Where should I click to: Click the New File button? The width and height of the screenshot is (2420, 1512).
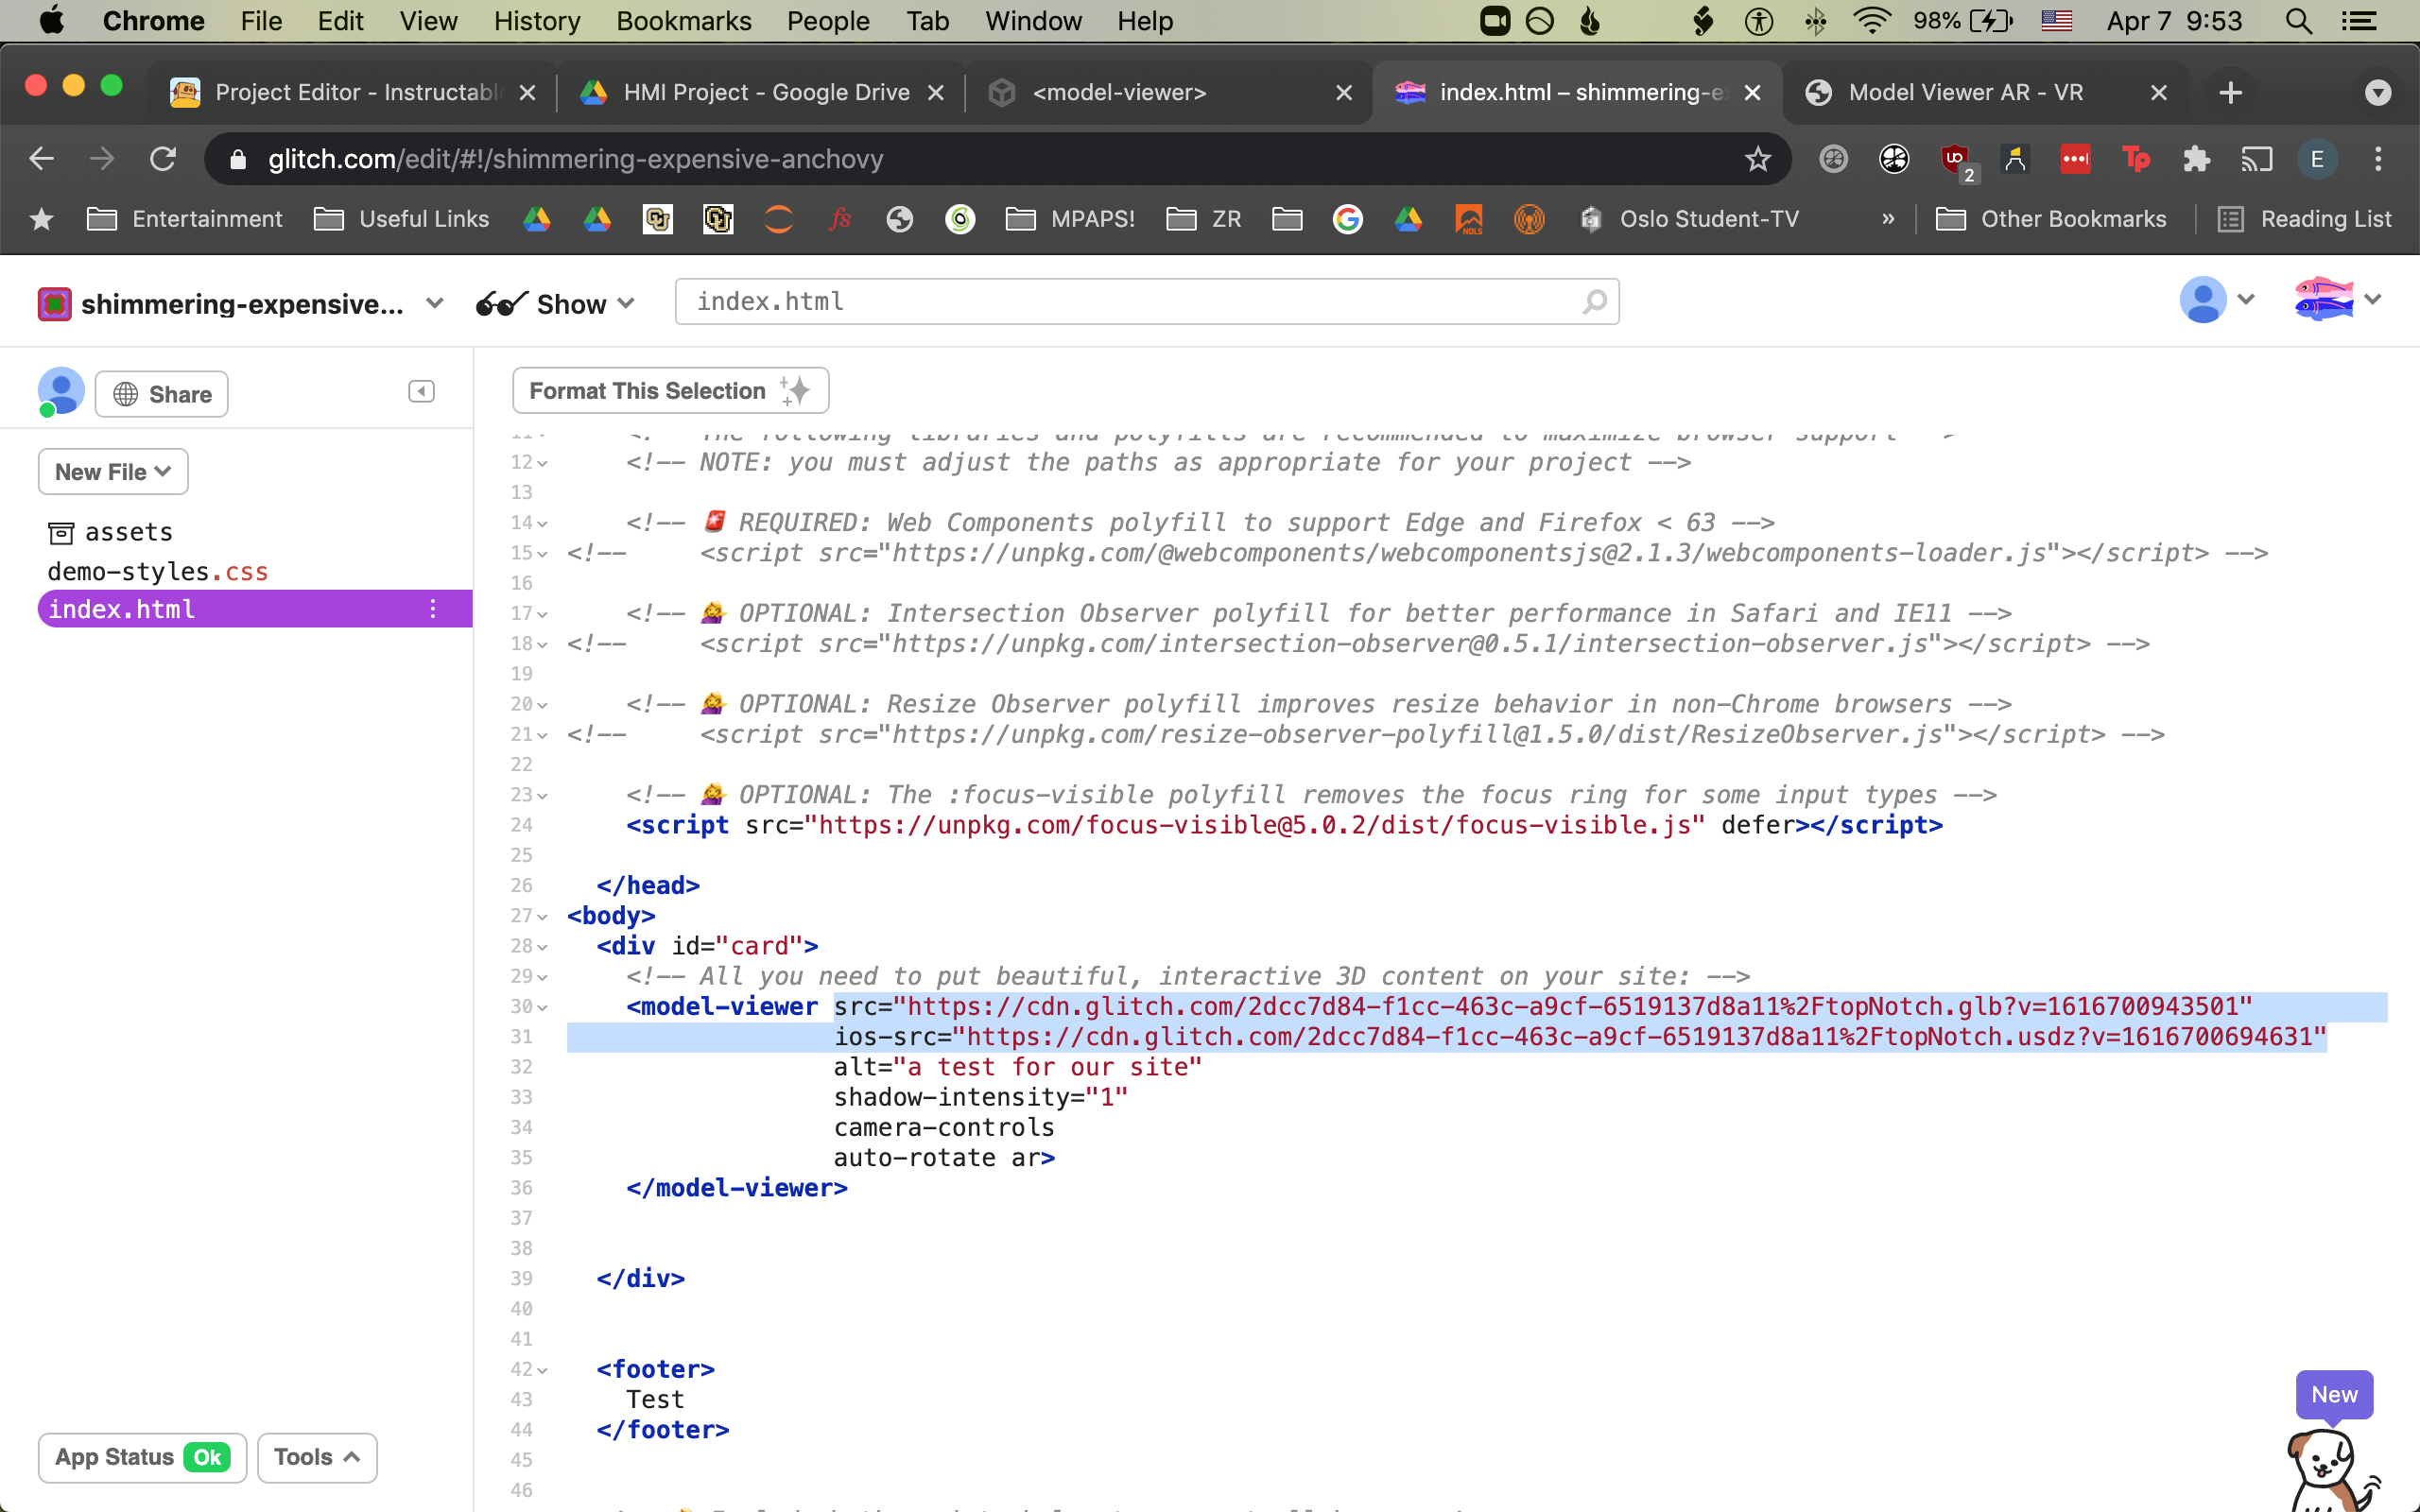(110, 469)
